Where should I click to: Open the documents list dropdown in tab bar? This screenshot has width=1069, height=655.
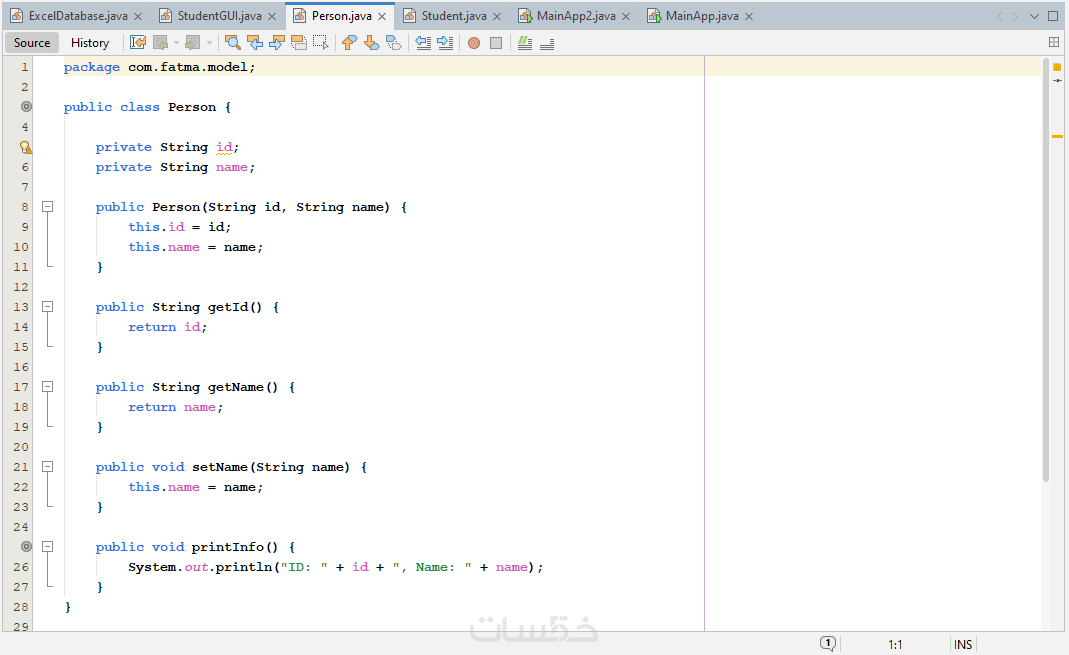[1034, 16]
